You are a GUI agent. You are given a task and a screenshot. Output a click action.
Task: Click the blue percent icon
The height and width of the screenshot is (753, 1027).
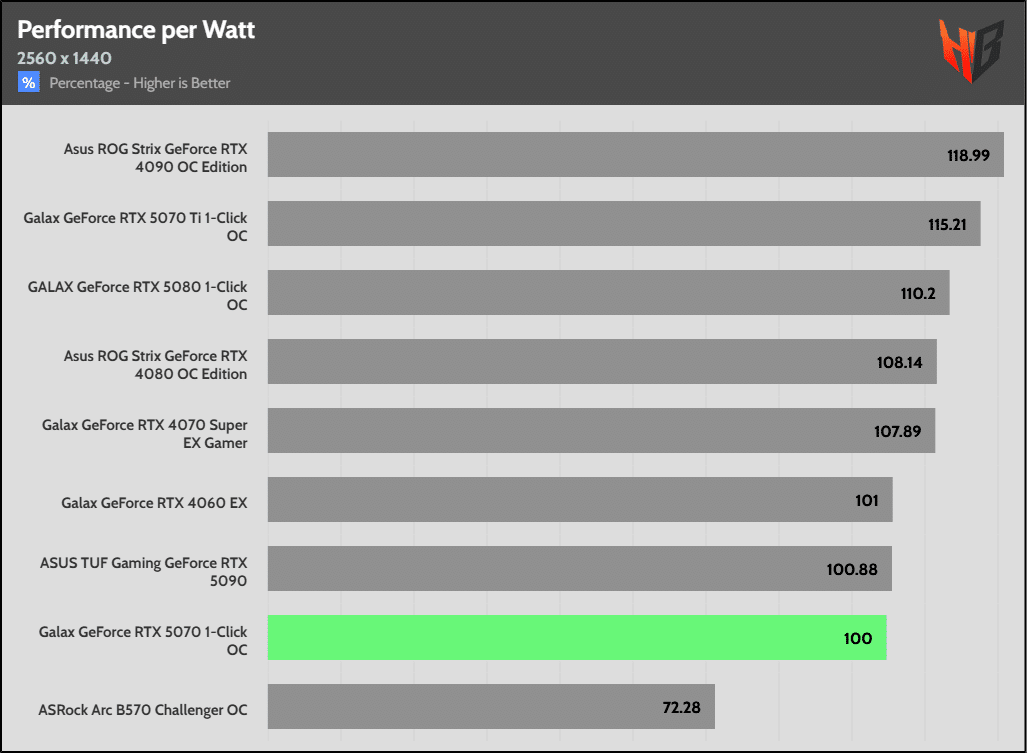click(28, 83)
